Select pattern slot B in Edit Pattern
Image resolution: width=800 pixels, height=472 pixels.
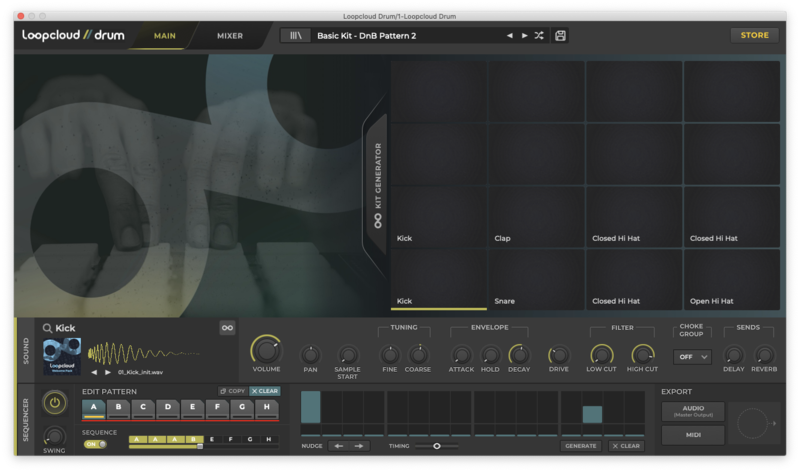click(x=119, y=408)
